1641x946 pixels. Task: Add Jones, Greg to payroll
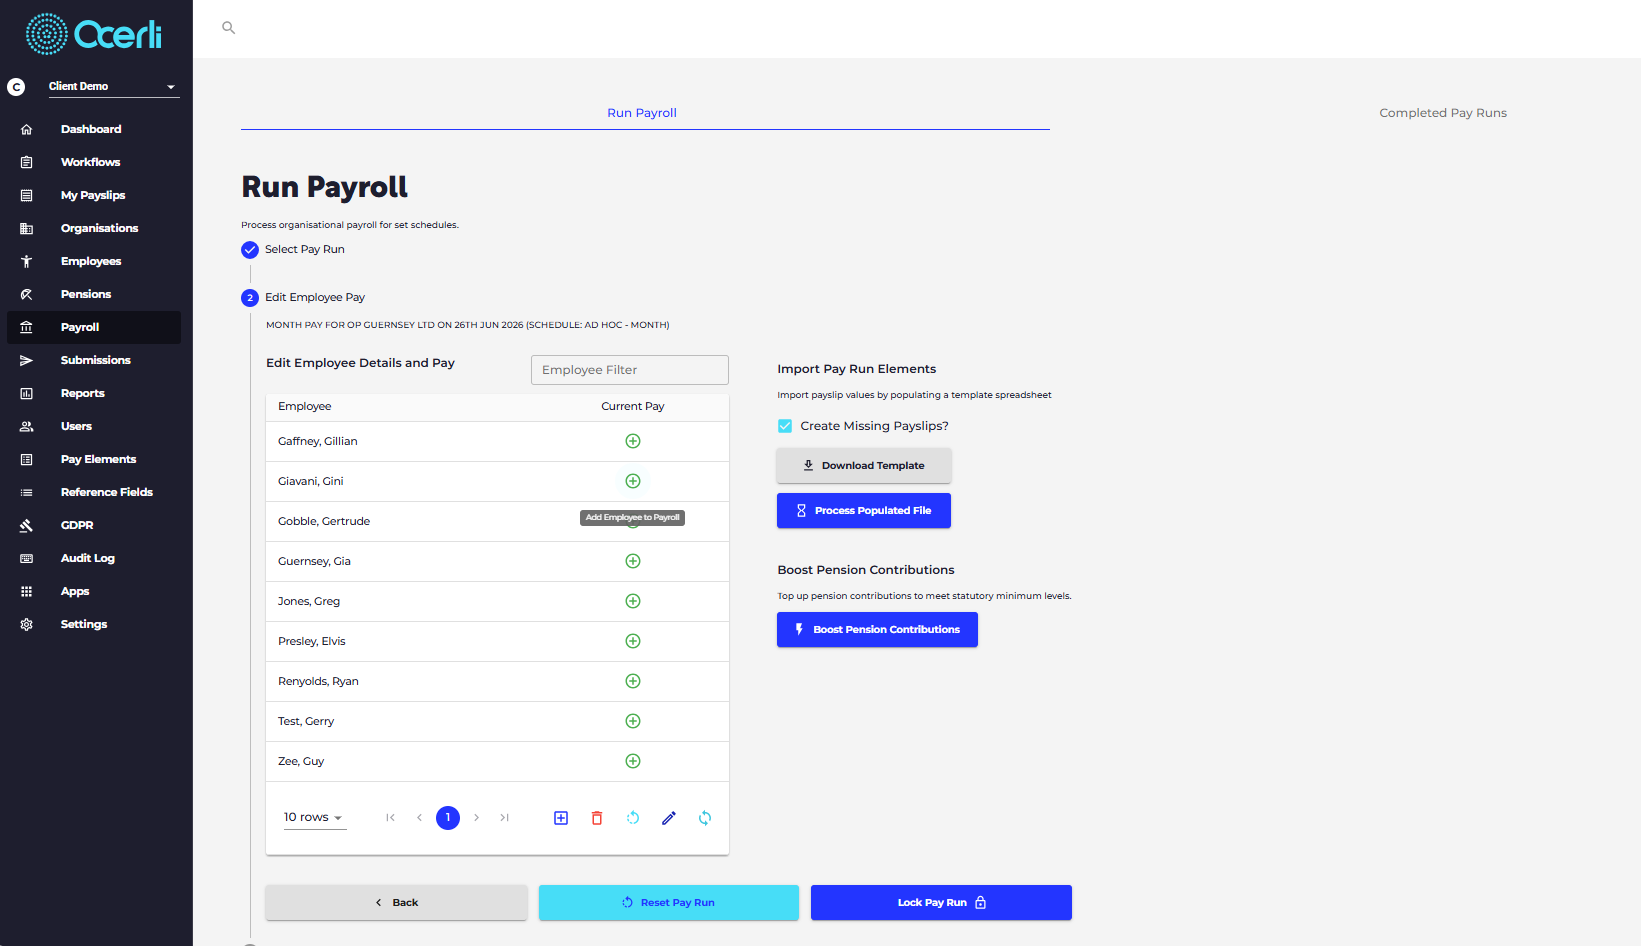633,601
